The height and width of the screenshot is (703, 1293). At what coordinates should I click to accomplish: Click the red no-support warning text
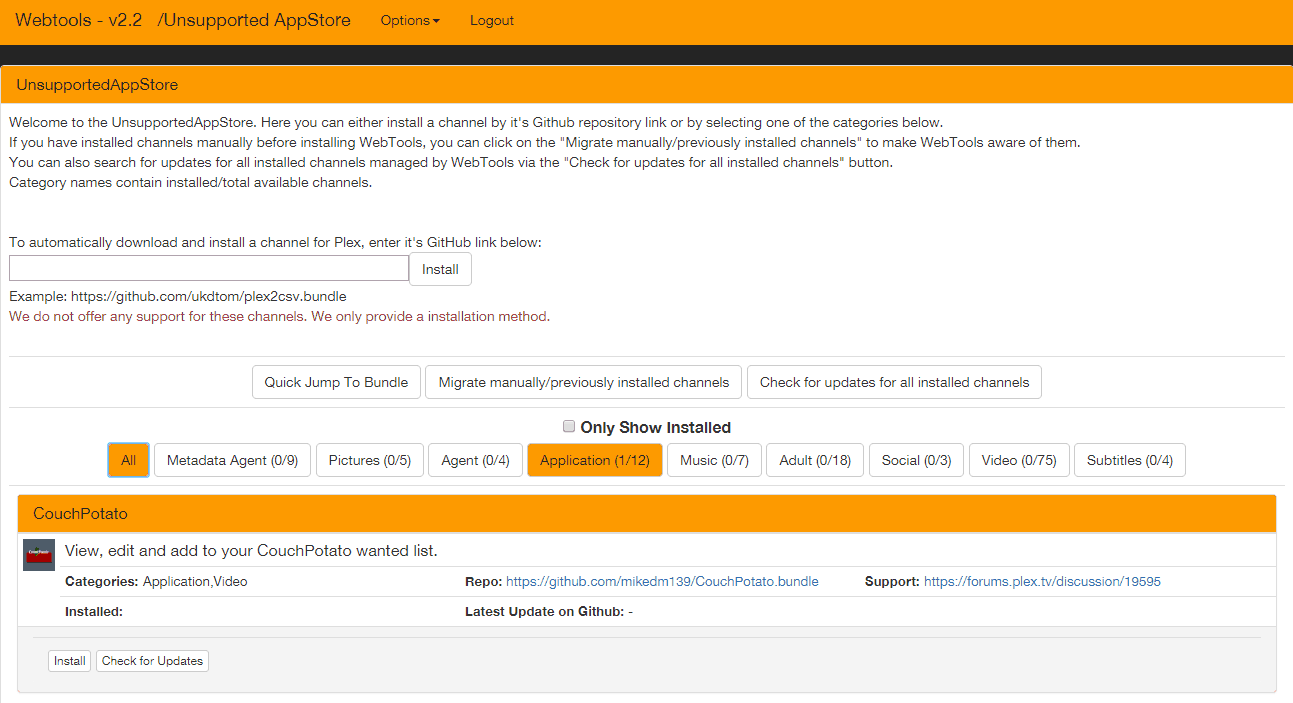coord(279,316)
